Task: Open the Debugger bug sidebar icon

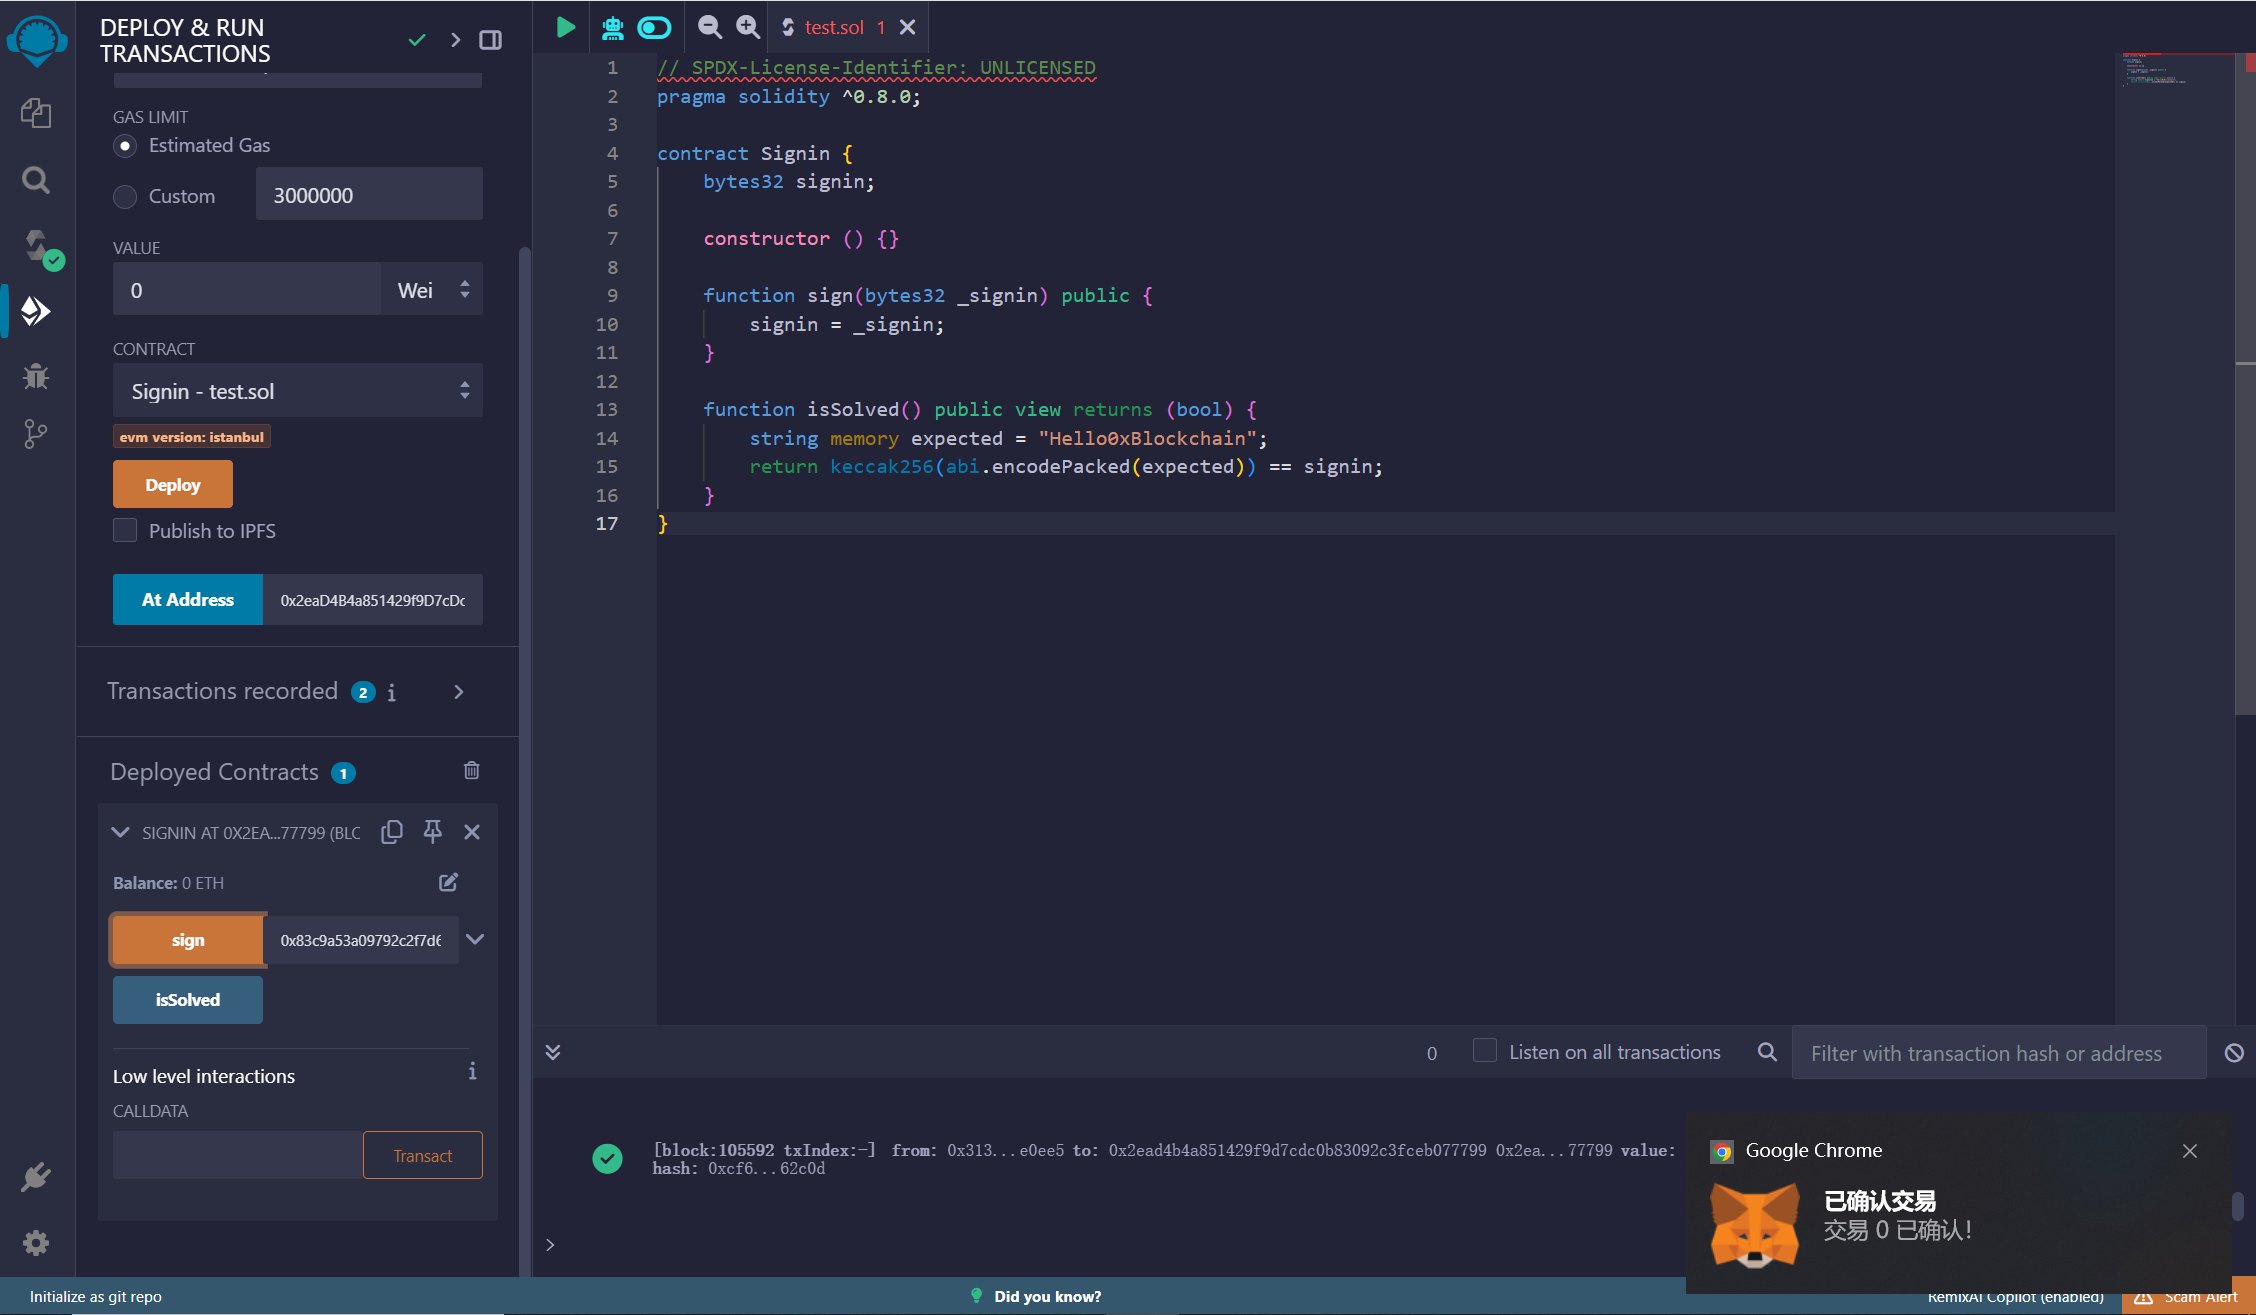Action: point(36,376)
